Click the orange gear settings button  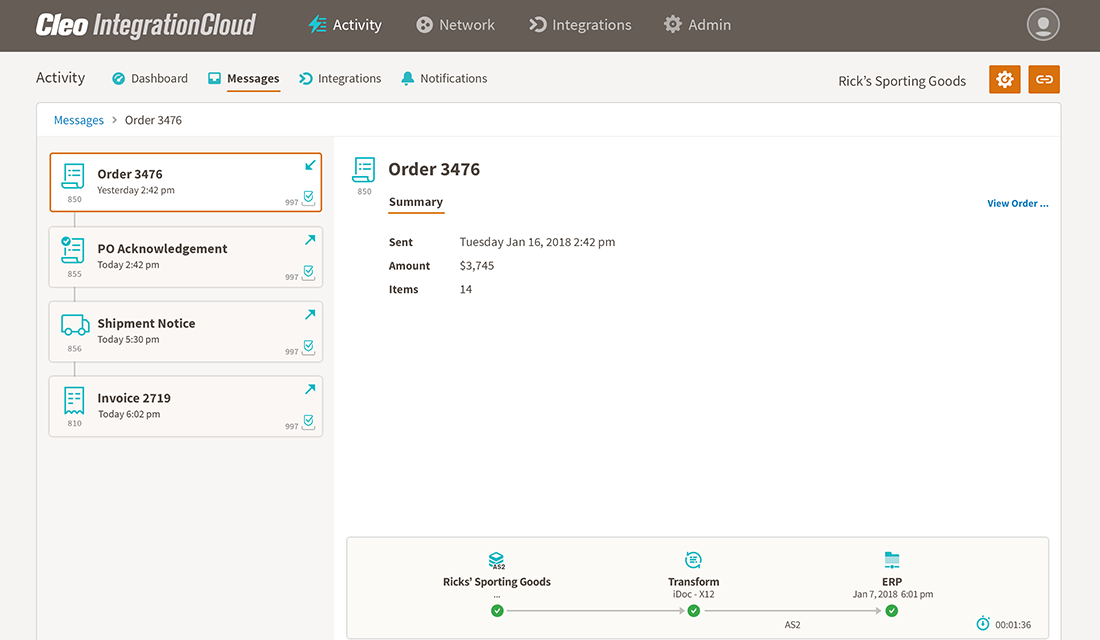pos(1005,79)
